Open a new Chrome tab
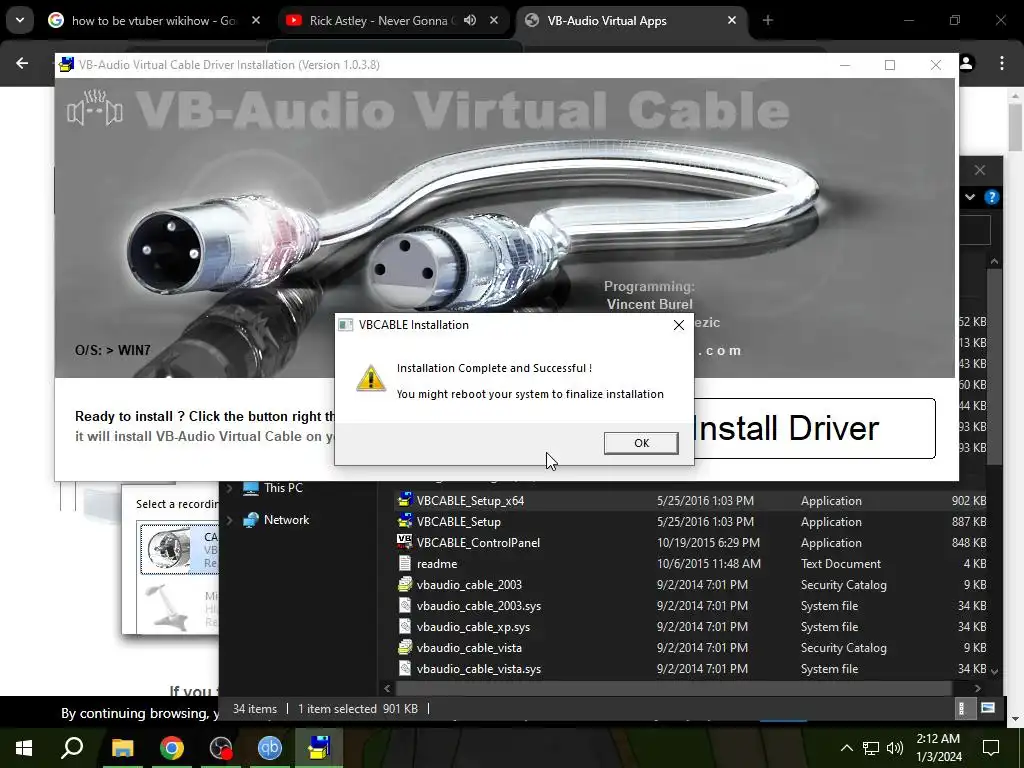 point(768,20)
